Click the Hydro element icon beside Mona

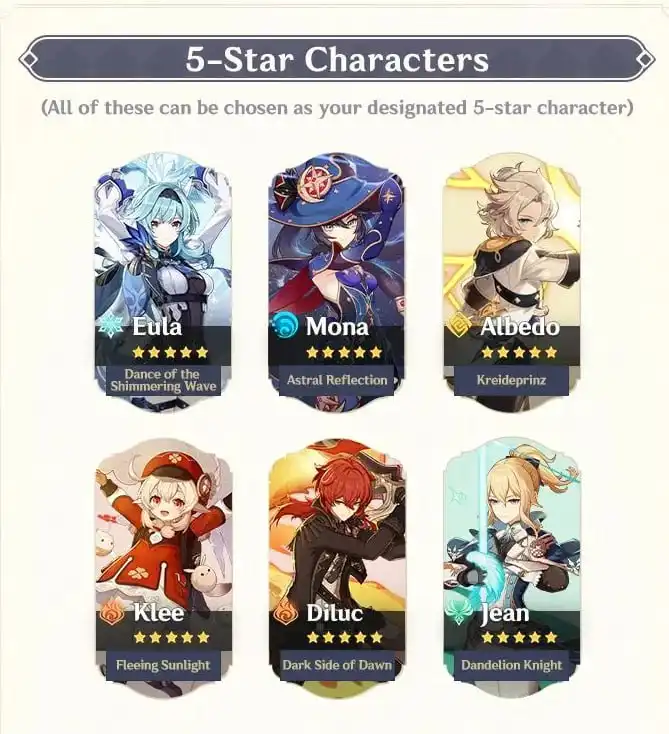[285, 325]
